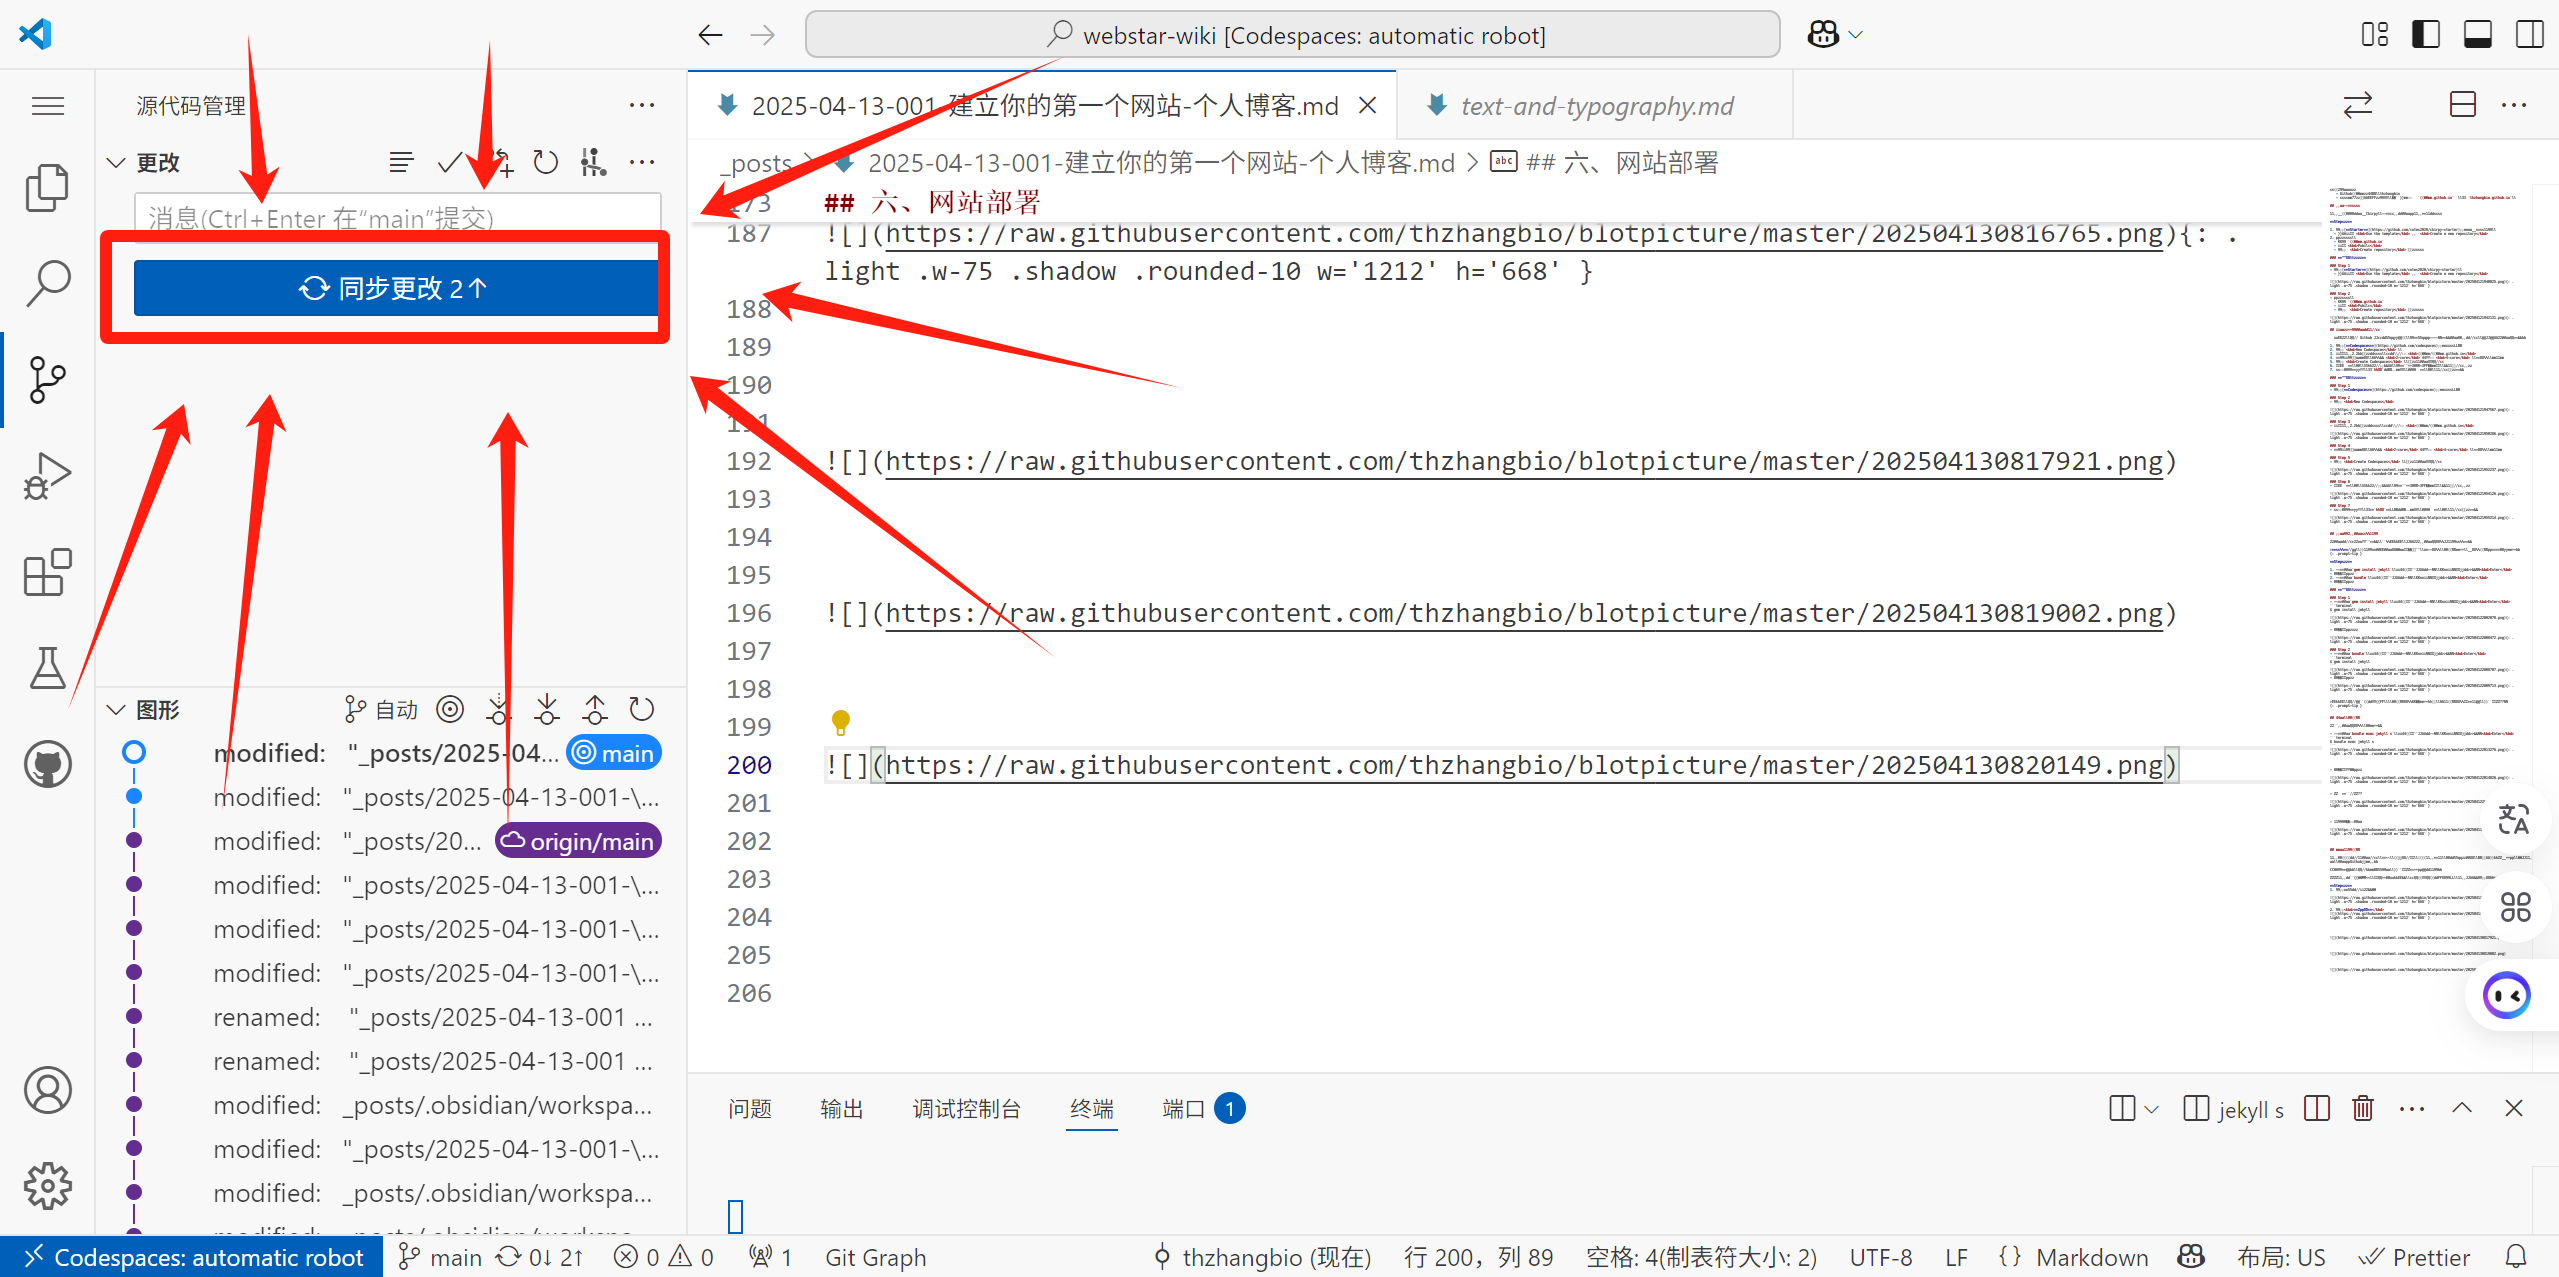2559x1277 pixels.
Task: Click the 同步更改 sync button
Action: point(395,288)
